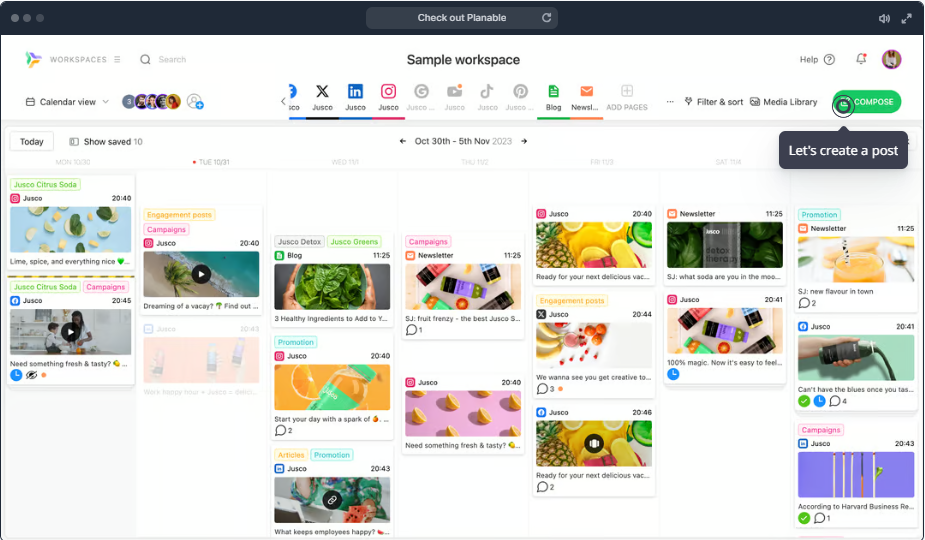Open the link icon on What keeps employees happy post
Image resolution: width=925 pixels, height=540 pixels.
(332, 500)
